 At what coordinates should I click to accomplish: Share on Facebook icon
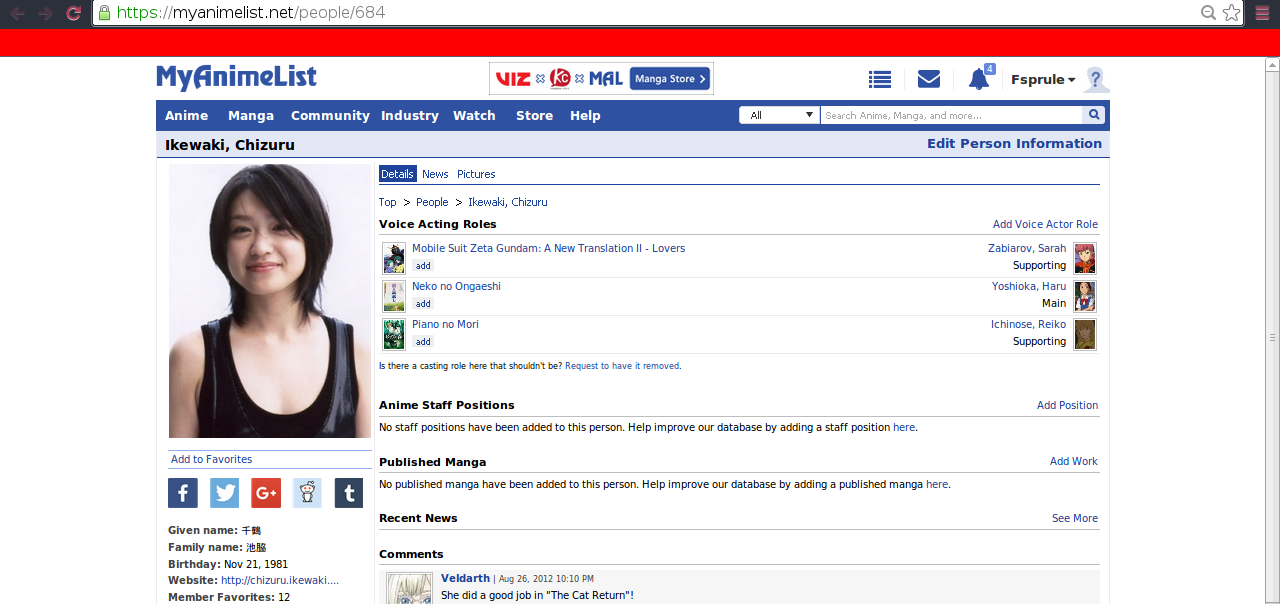pyautogui.click(x=183, y=493)
